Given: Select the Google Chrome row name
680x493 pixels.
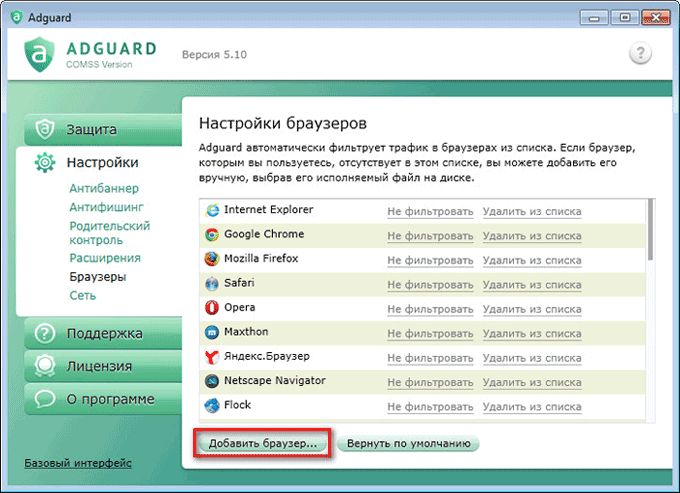Looking at the screenshot, I should (264, 234).
